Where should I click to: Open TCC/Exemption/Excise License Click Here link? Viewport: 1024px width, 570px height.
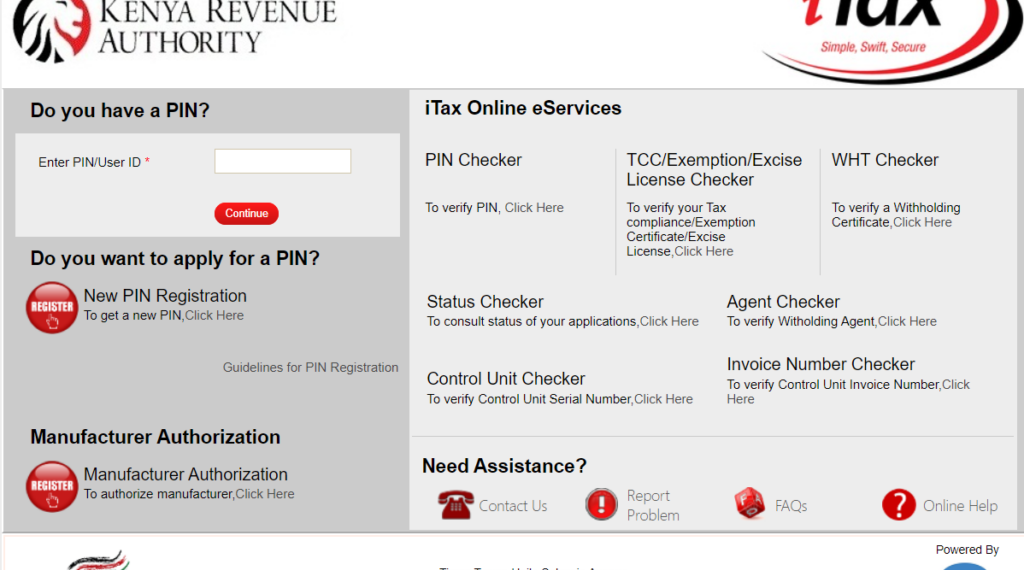(703, 251)
